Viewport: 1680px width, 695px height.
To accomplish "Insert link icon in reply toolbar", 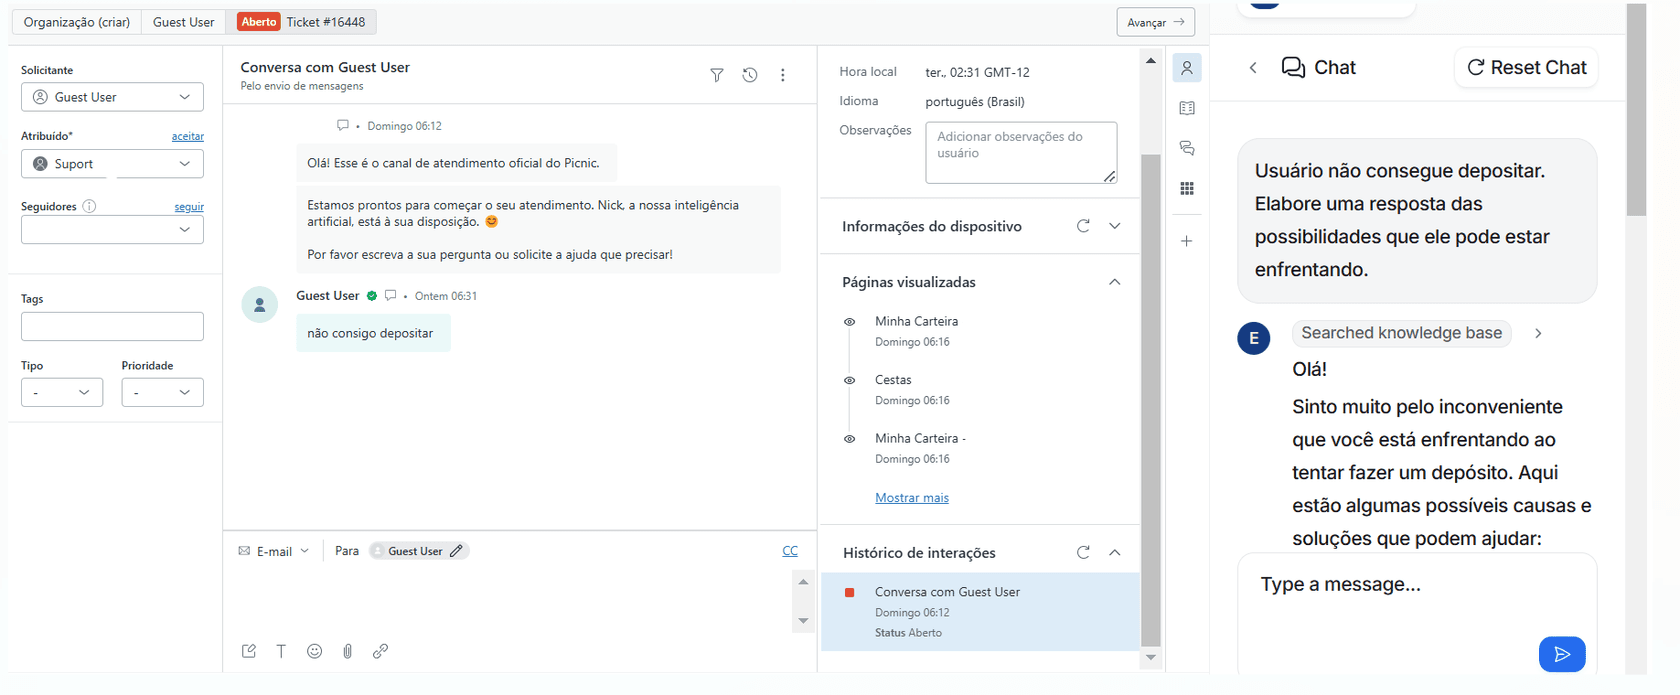I will click(380, 651).
